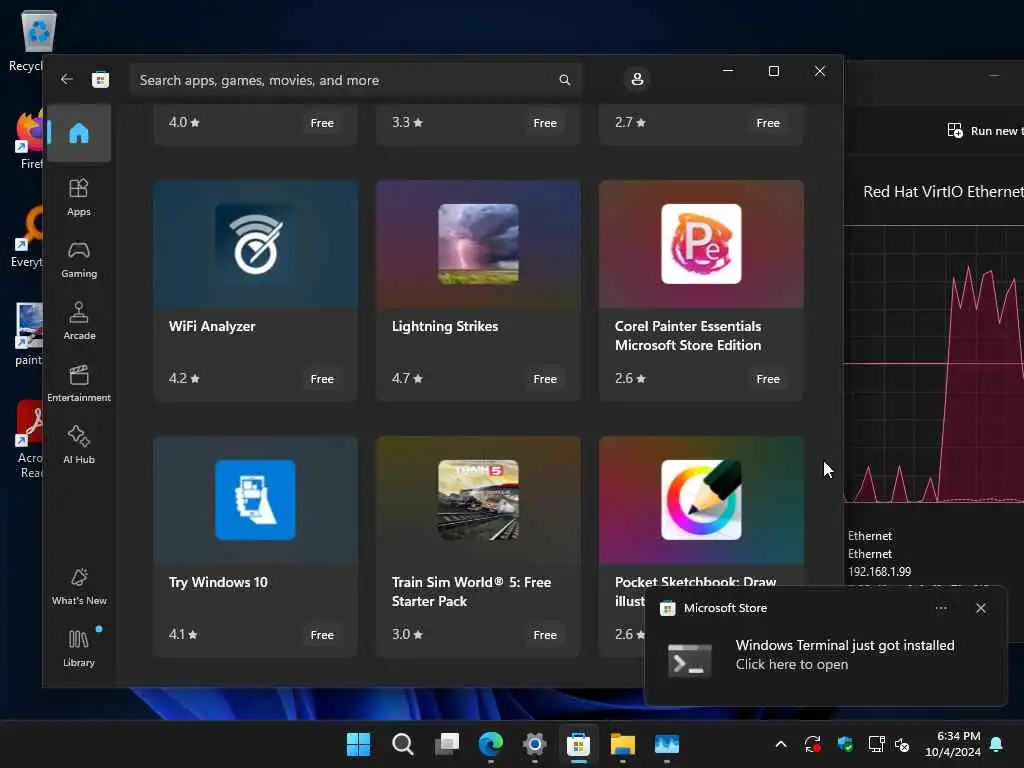The height and width of the screenshot is (768, 1024).
Task: Open the Apps section in sidebar
Action: [79, 197]
